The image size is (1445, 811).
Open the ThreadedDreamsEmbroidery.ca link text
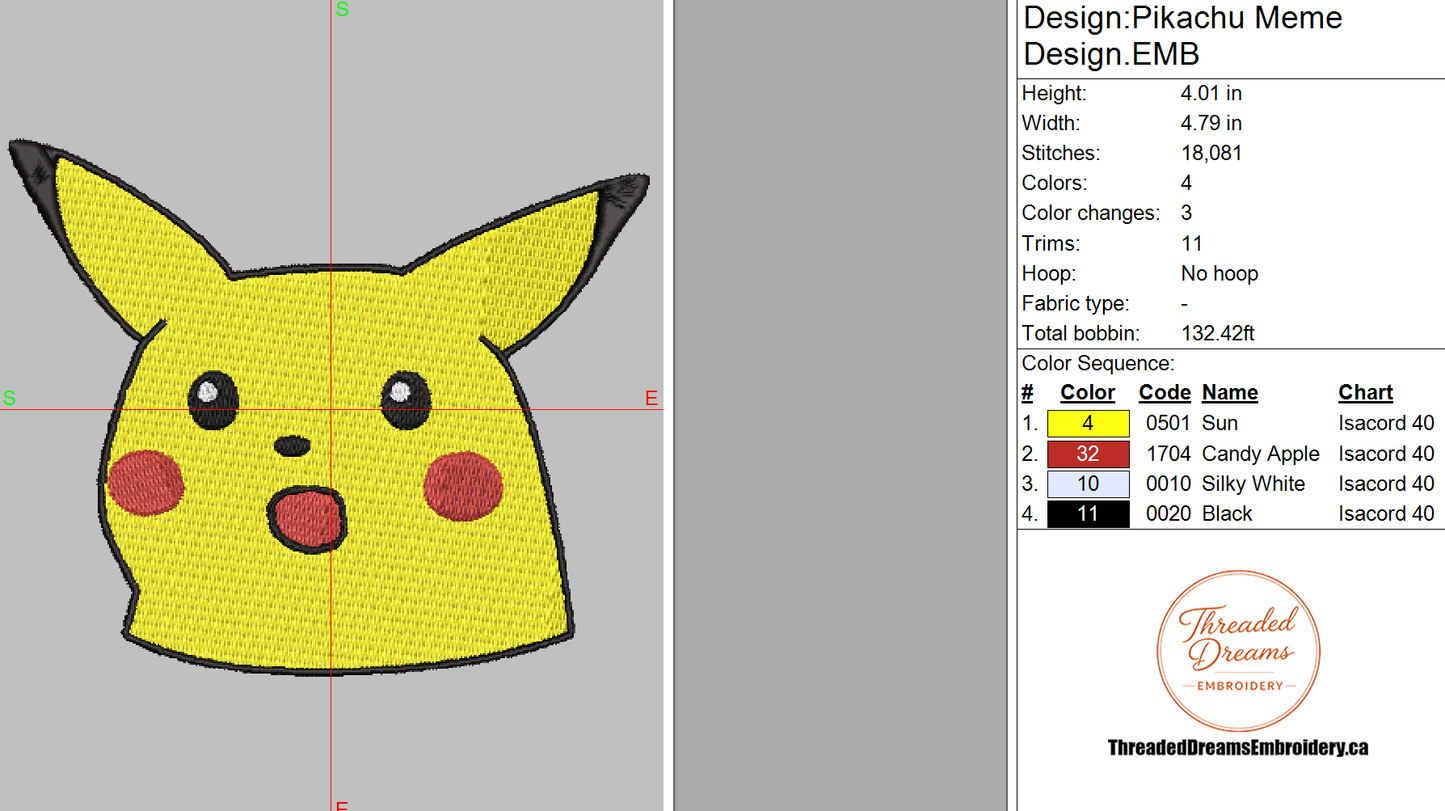(x=1238, y=747)
